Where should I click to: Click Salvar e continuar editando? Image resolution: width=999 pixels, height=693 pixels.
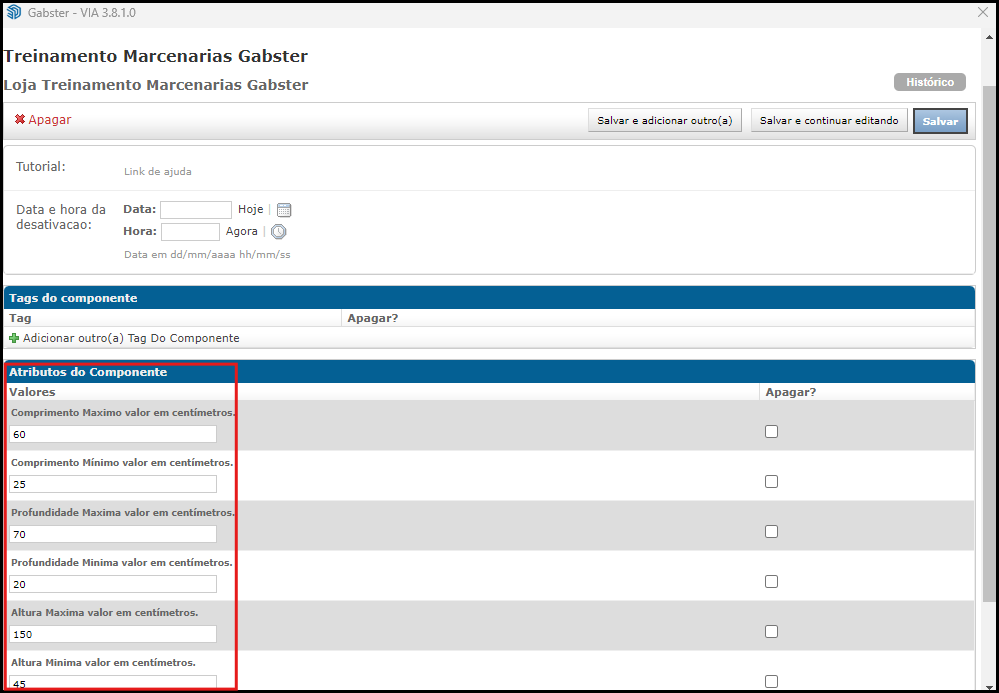pyautogui.click(x=829, y=121)
